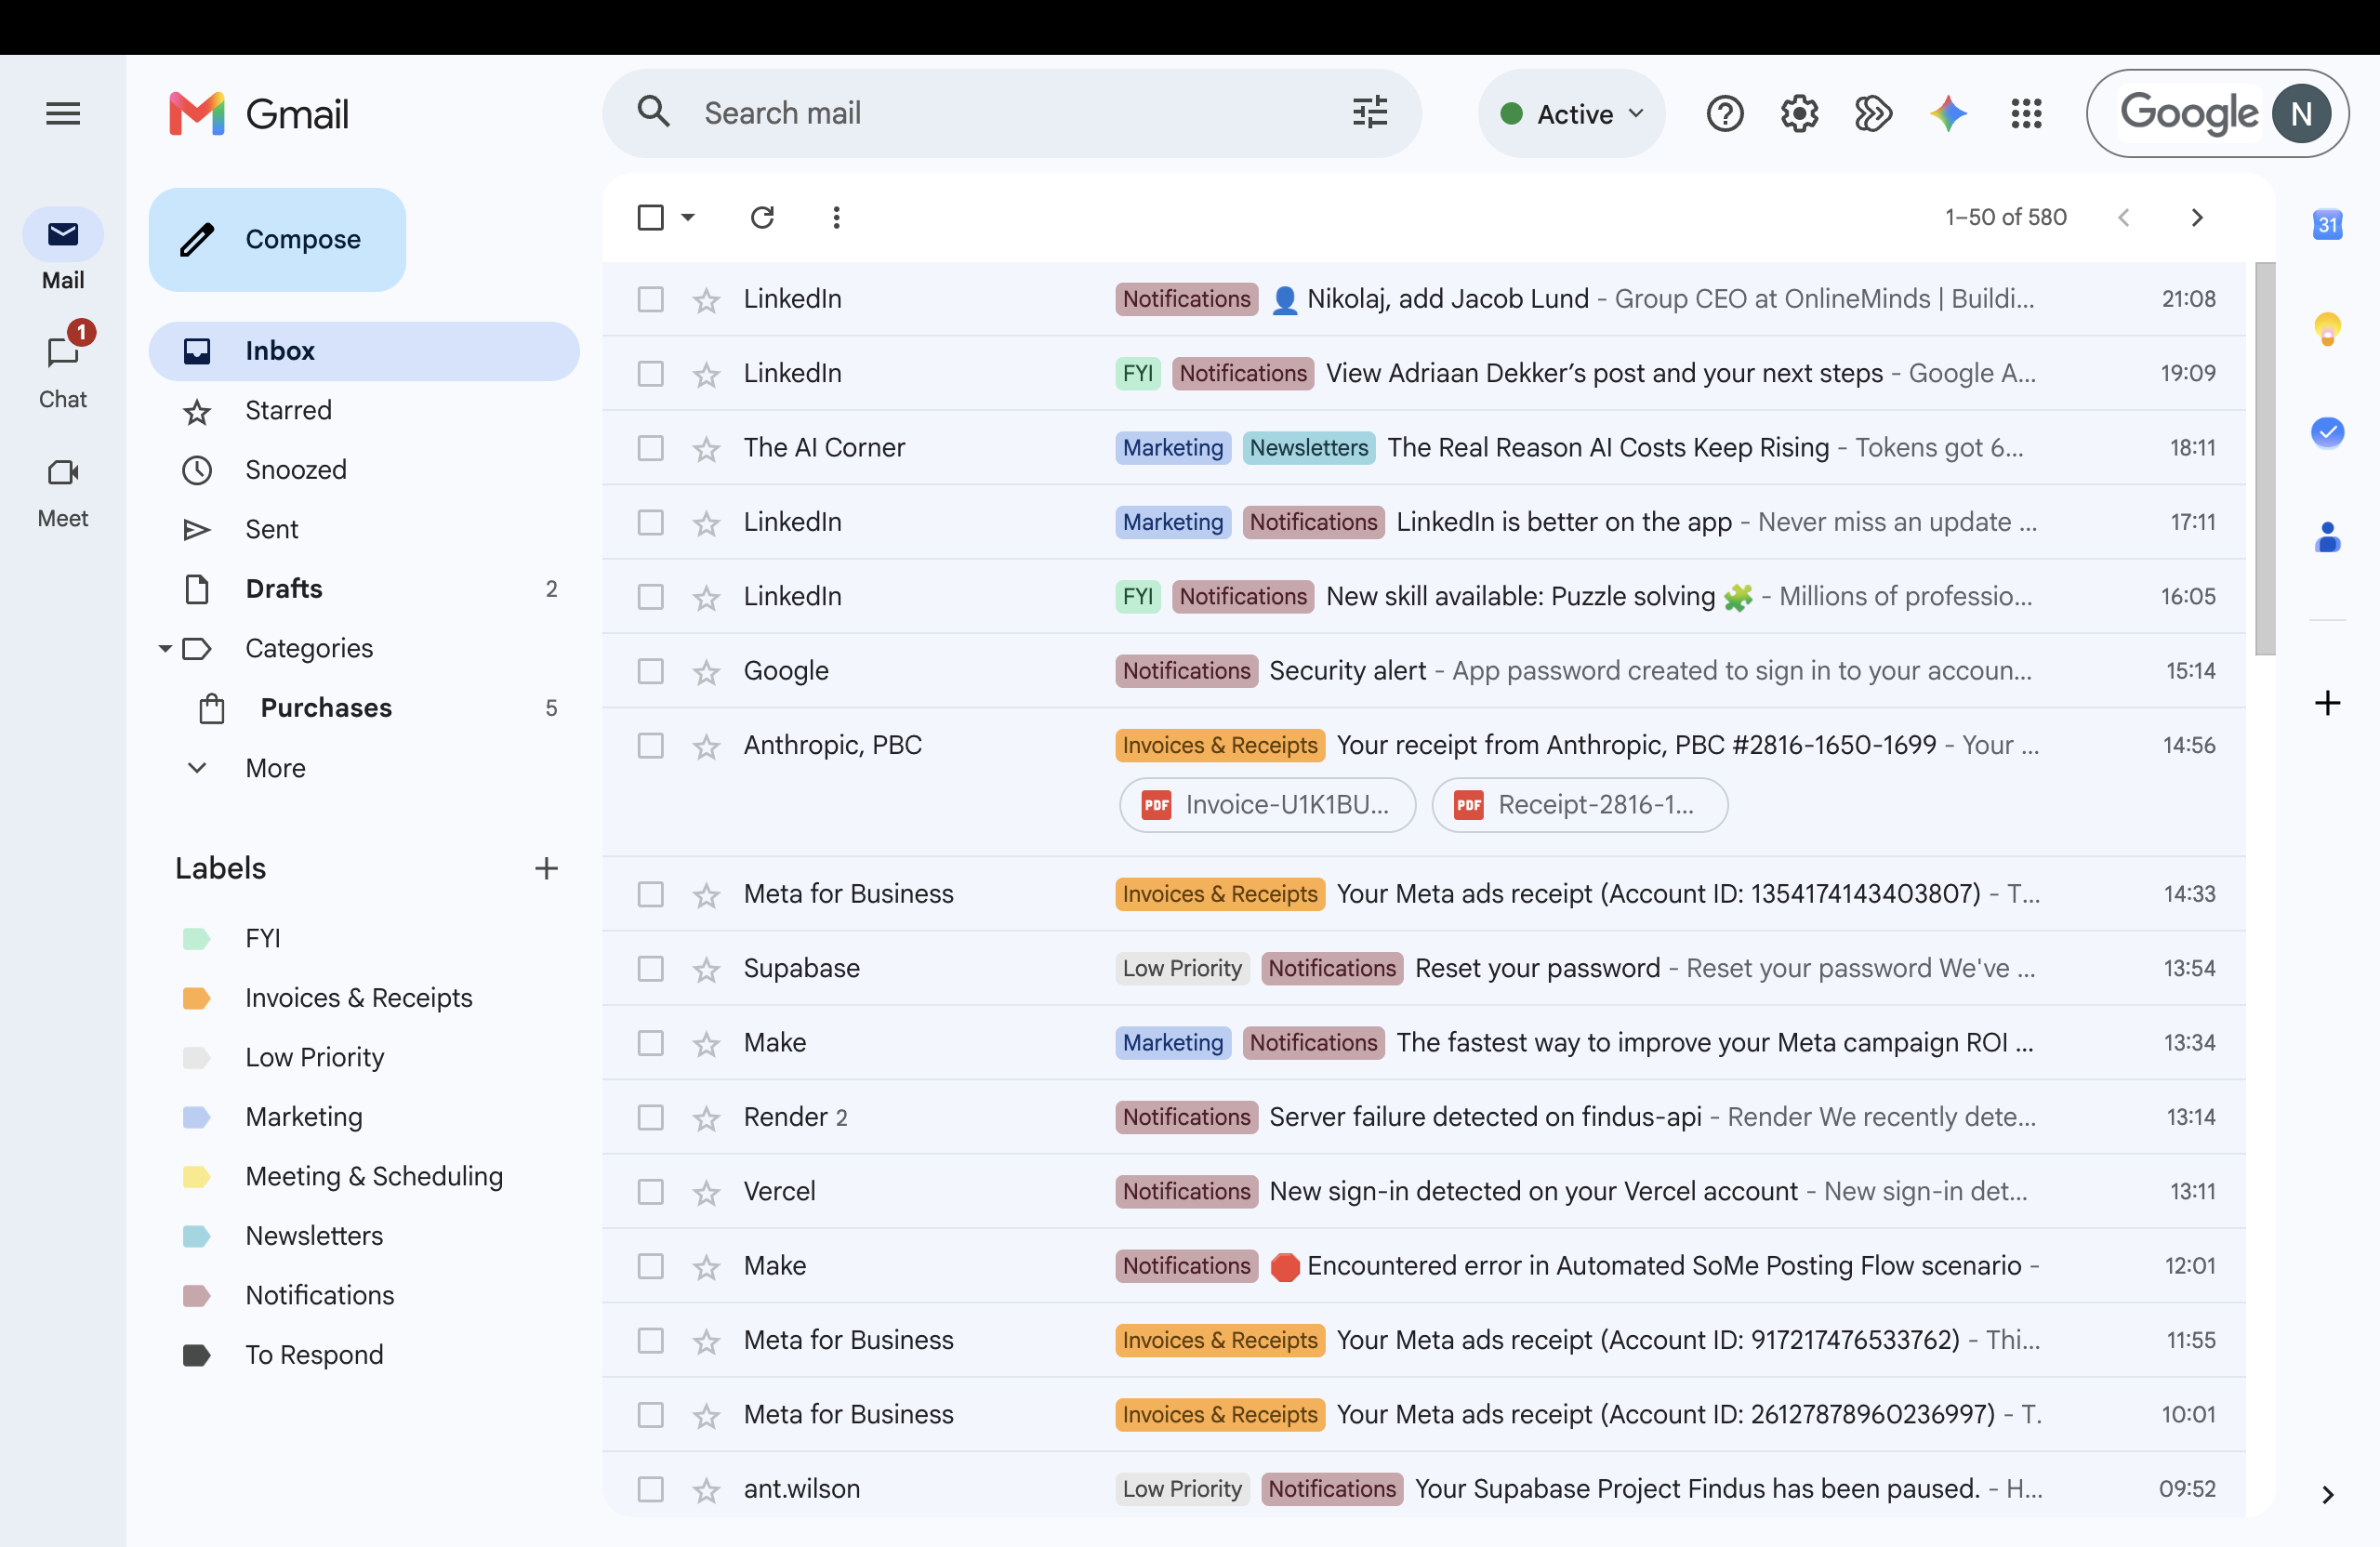
Task: Click the message list vertical scrollbar
Action: (2265, 459)
